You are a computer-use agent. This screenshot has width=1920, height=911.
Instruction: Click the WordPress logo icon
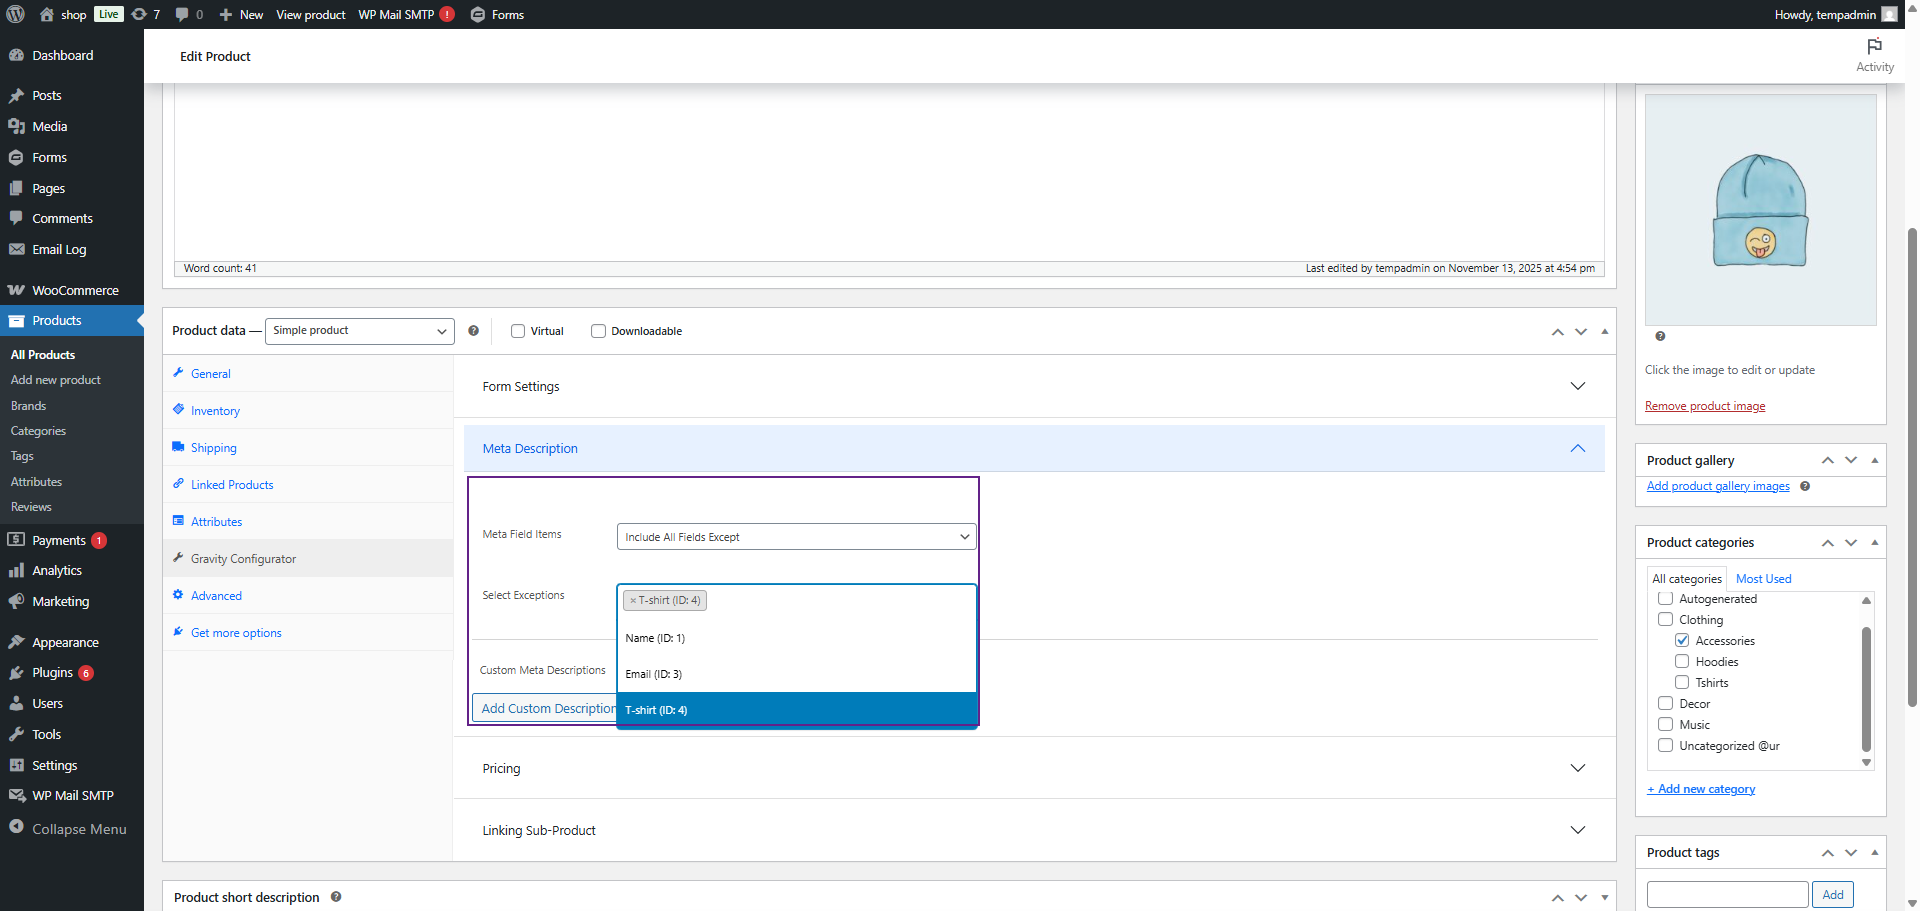16,14
